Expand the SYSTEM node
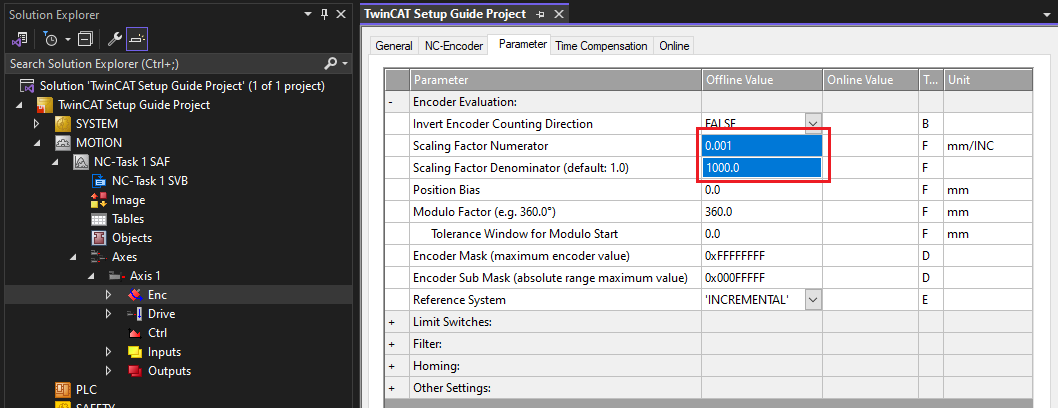The image size is (1058, 408). click(x=38, y=124)
